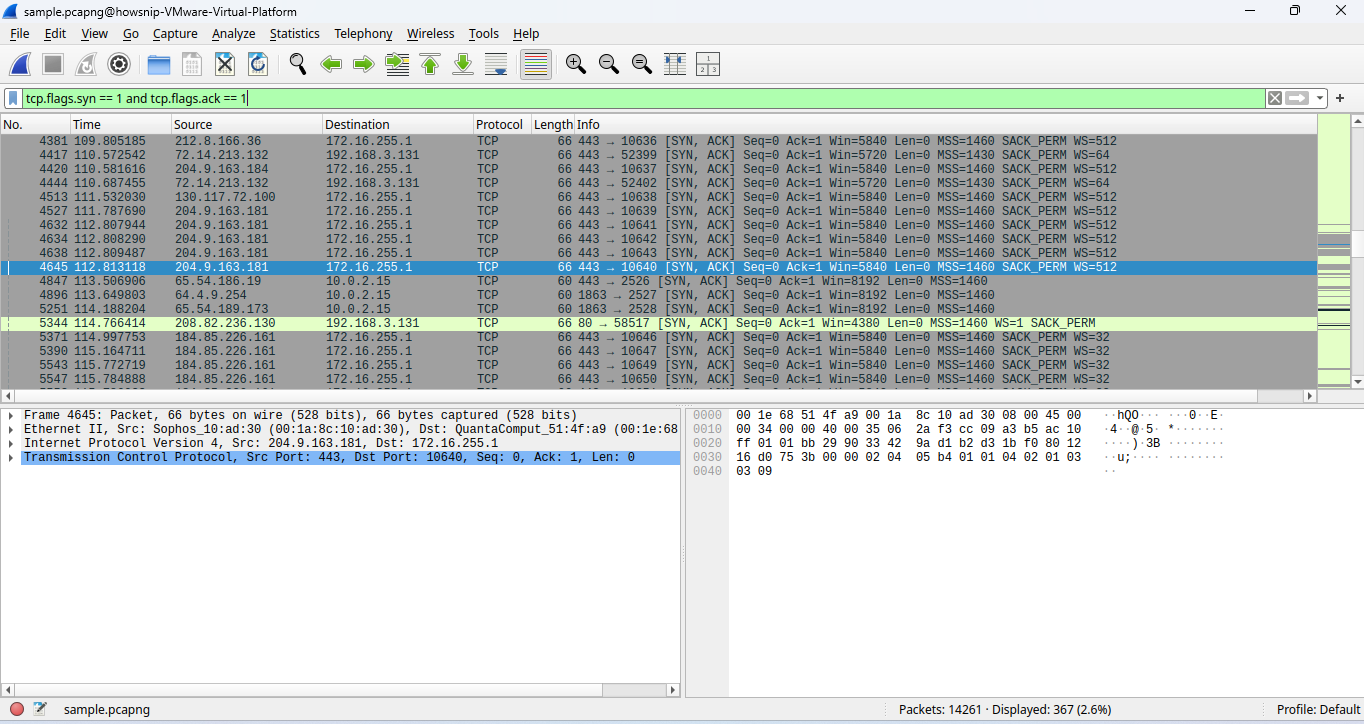The height and width of the screenshot is (724, 1364).
Task: Expand the Ethernet II tree row
Action: (x=10, y=429)
